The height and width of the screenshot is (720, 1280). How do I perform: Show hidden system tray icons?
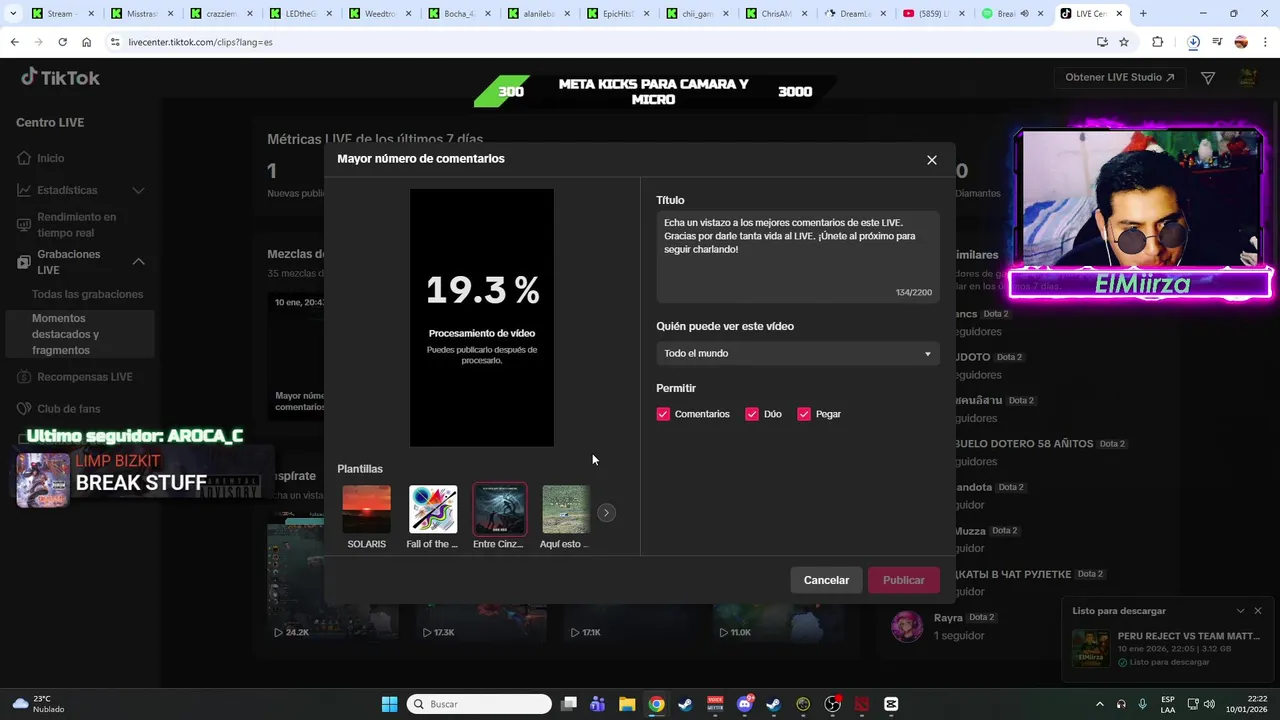(1100, 704)
